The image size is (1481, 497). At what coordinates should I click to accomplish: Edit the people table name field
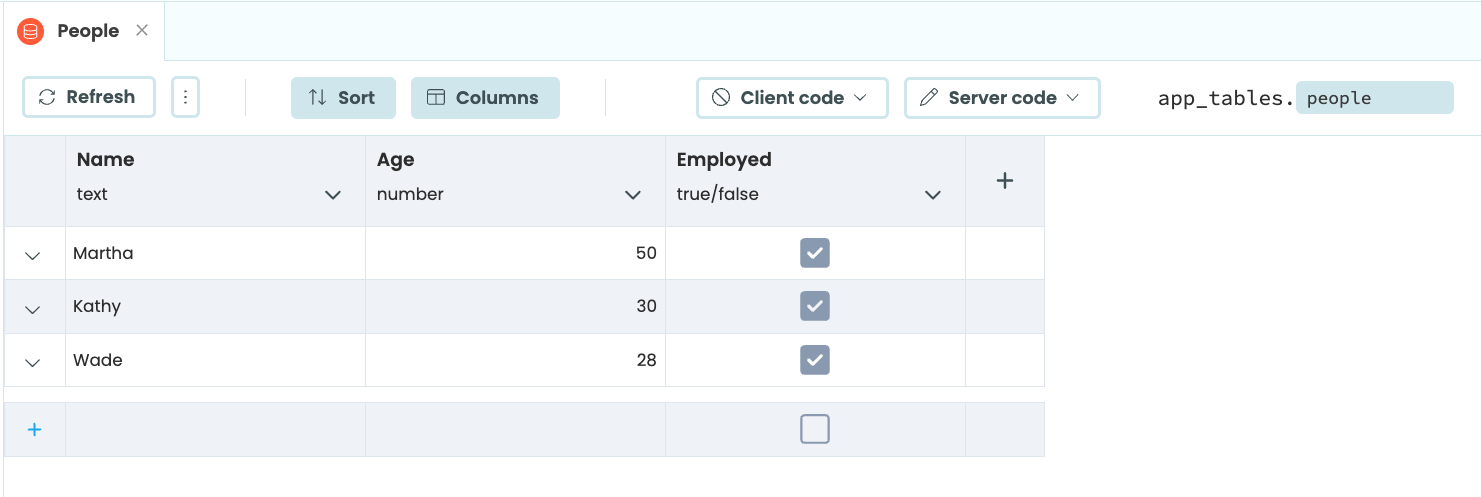[1373, 98]
